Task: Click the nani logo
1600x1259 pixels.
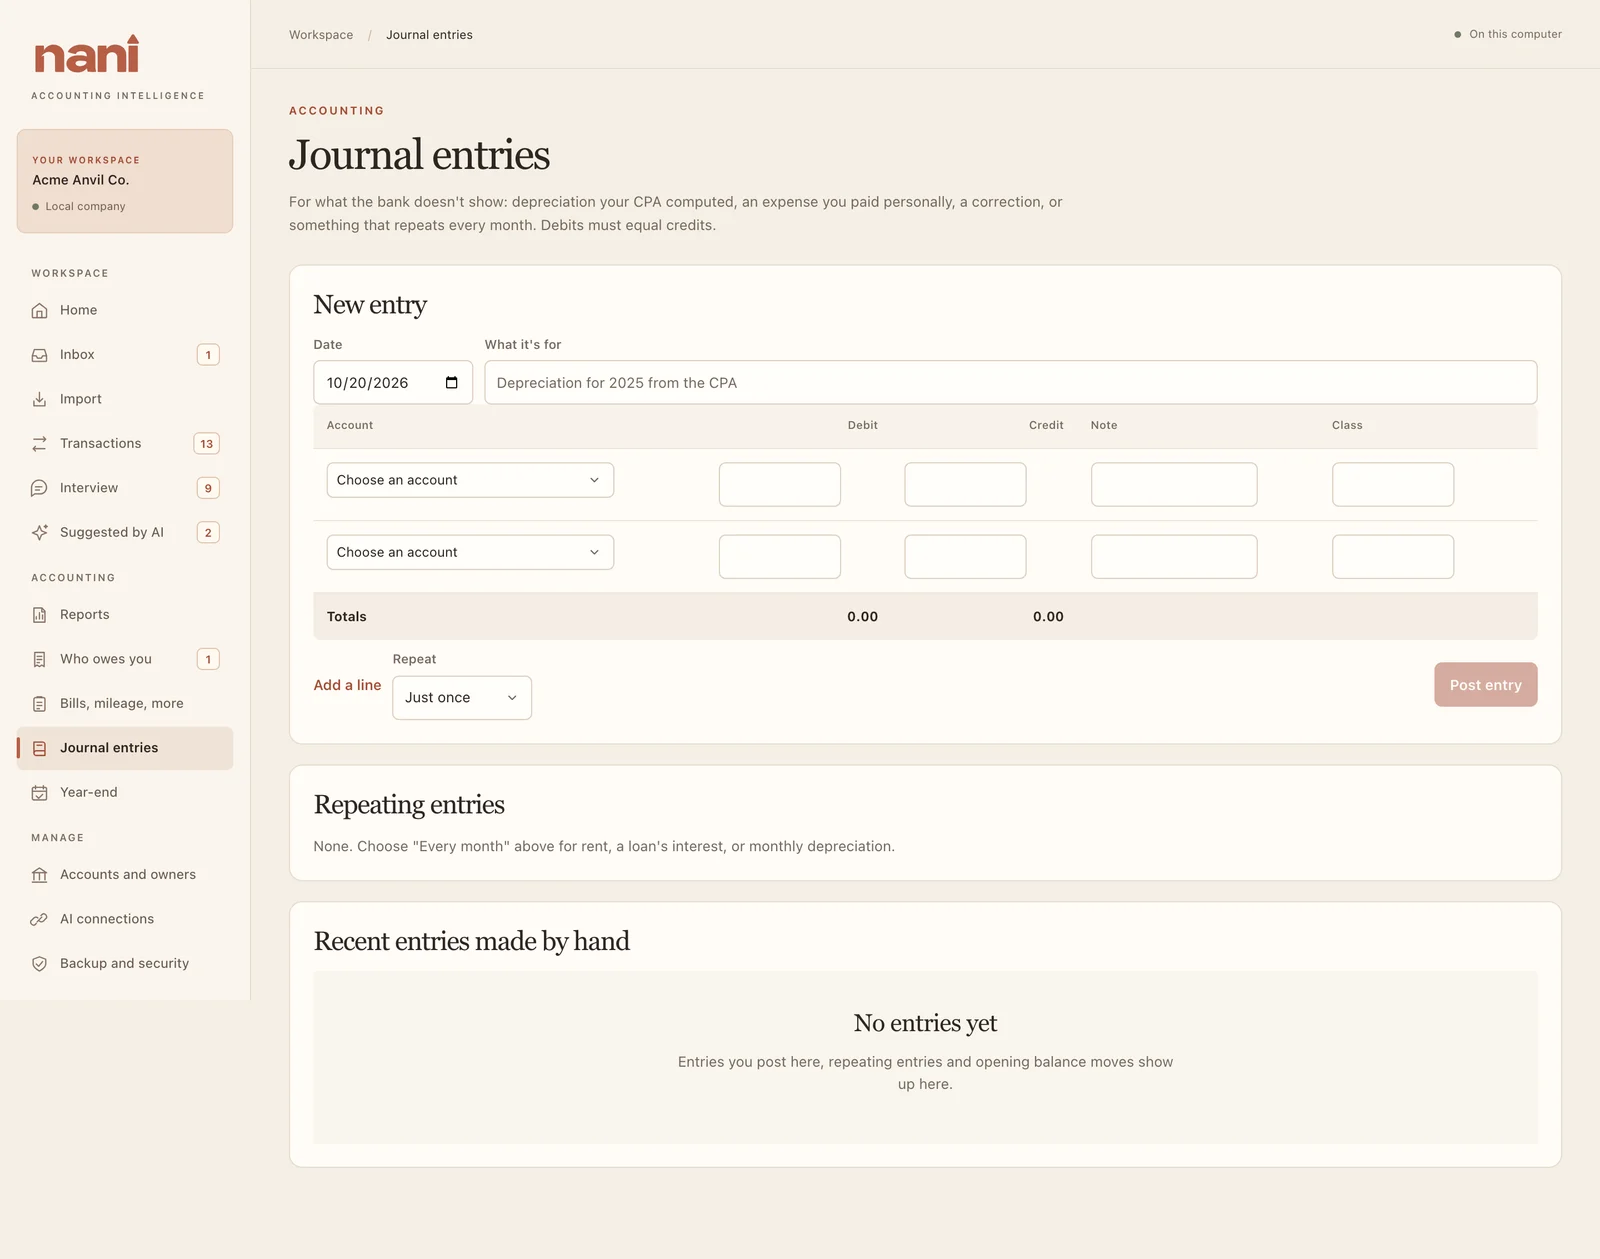Action: [x=87, y=55]
